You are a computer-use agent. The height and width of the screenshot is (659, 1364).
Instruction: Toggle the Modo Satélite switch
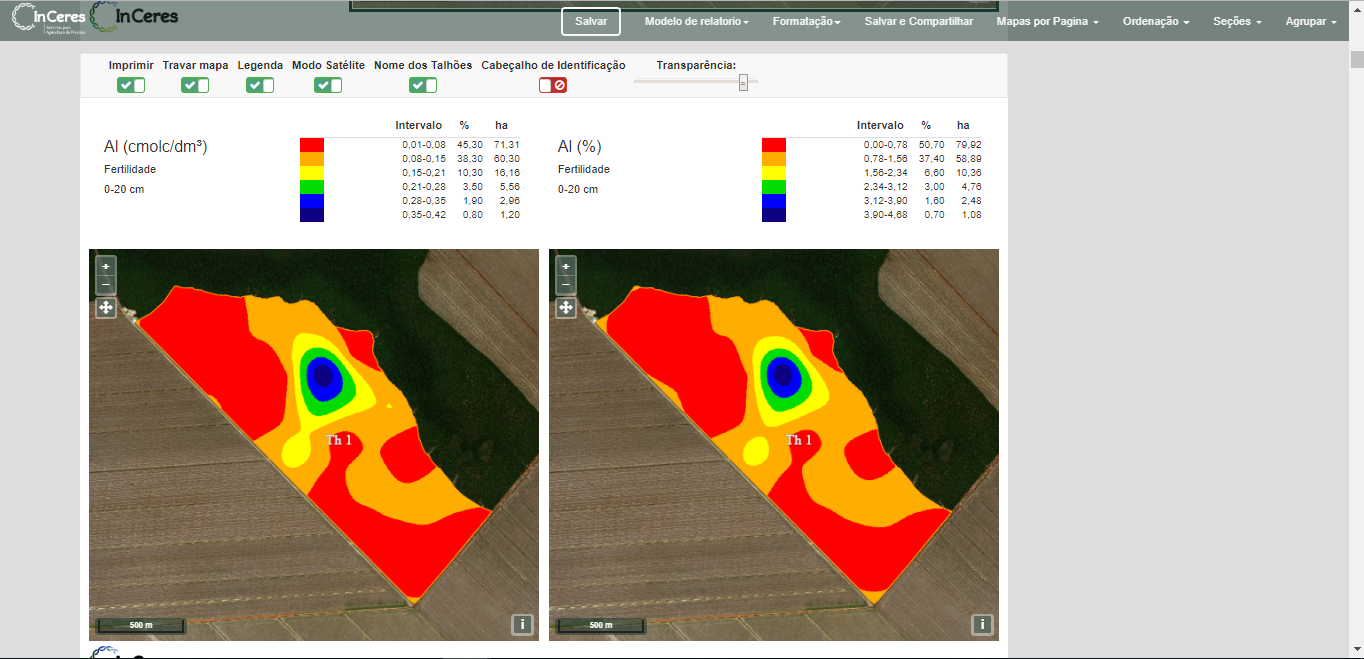[328, 85]
